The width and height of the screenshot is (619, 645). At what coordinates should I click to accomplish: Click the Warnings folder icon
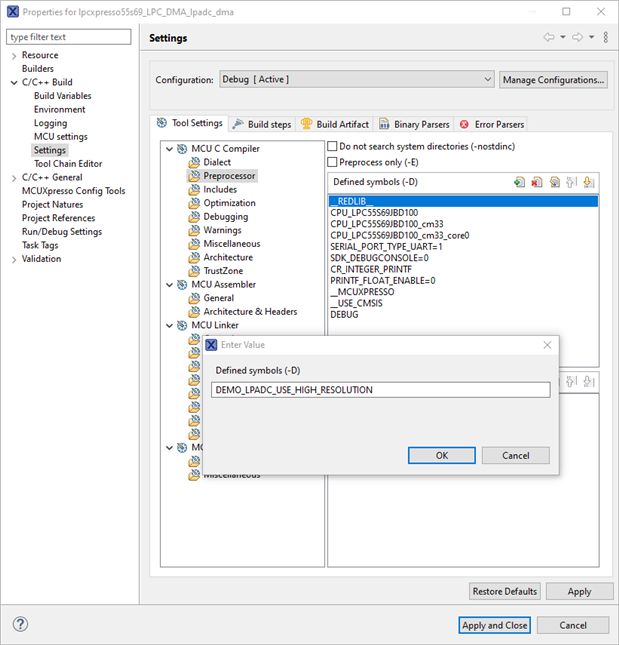pos(194,230)
